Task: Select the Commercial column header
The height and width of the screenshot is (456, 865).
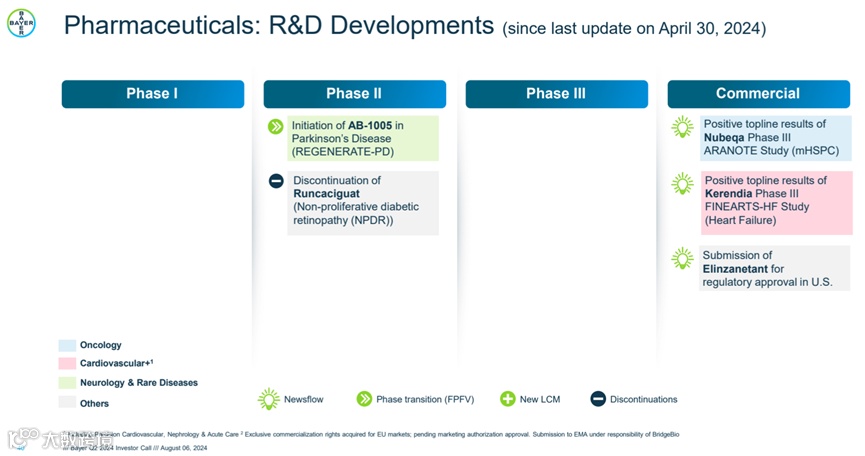Action: click(759, 94)
